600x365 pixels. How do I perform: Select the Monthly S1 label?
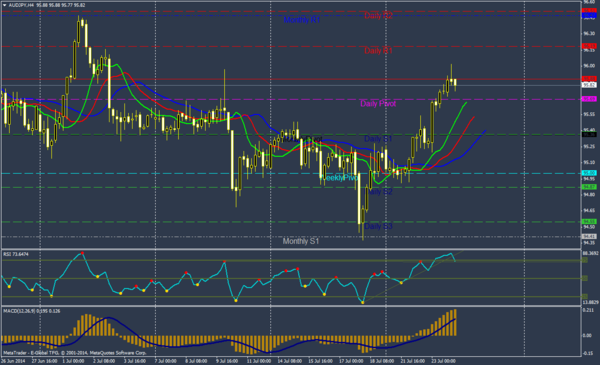point(301,241)
